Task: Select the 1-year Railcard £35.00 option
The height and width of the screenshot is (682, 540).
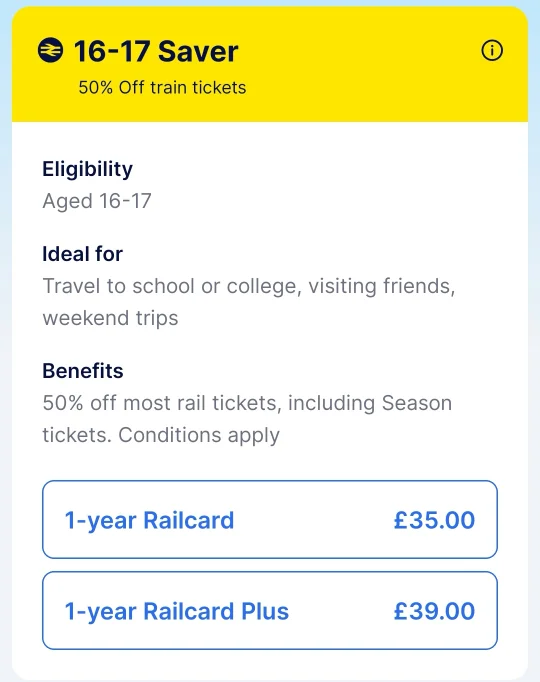Action: point(270,519)
